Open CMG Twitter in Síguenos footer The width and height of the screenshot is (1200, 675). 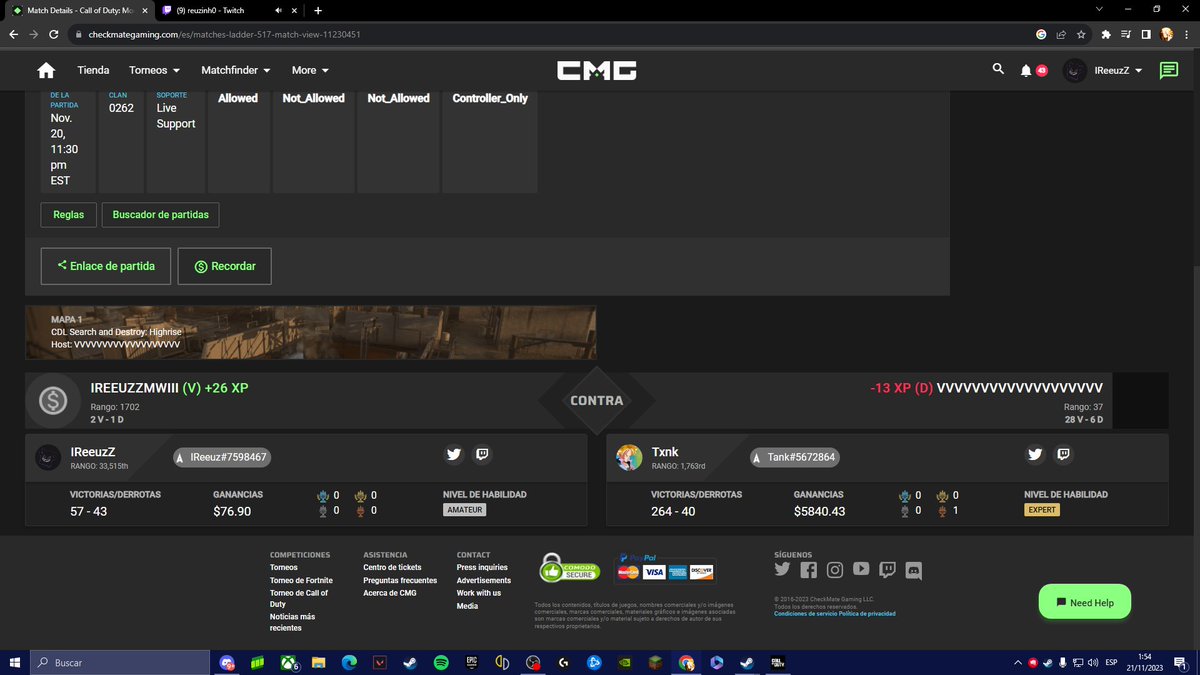click(783, 569)
